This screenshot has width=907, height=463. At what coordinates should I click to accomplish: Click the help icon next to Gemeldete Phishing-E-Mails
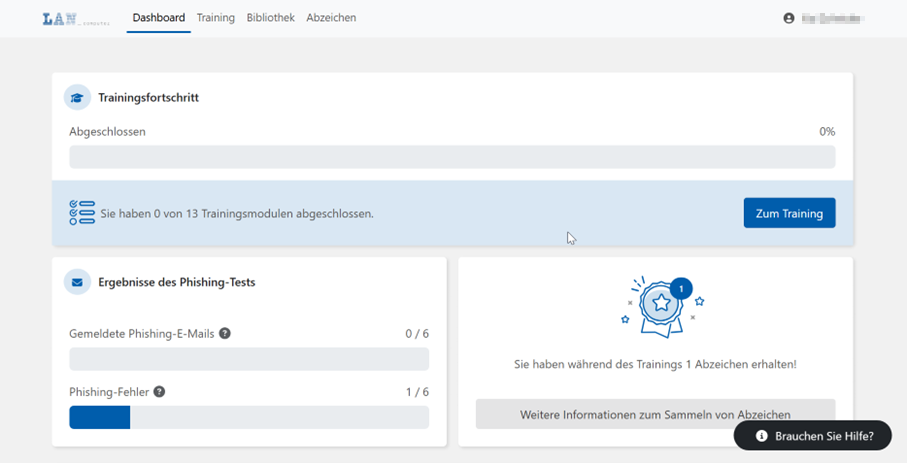(225, 333)
